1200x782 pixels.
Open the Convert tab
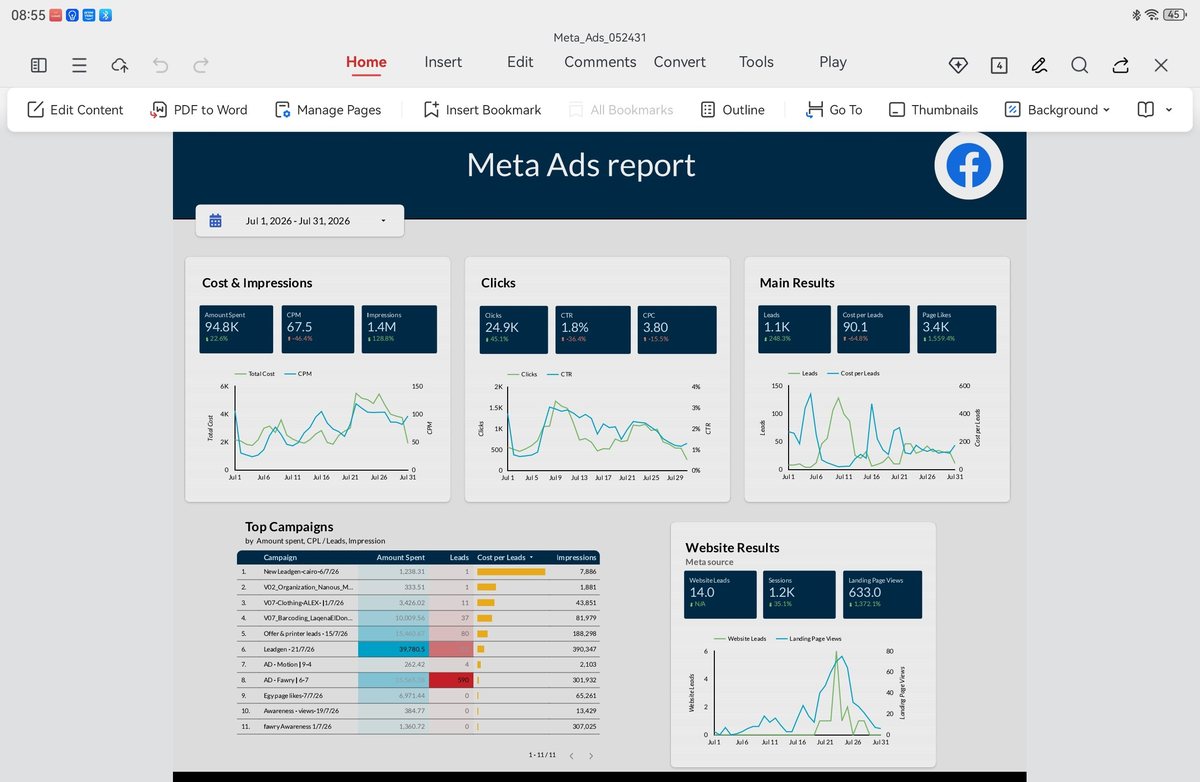[x=680, y=62]
